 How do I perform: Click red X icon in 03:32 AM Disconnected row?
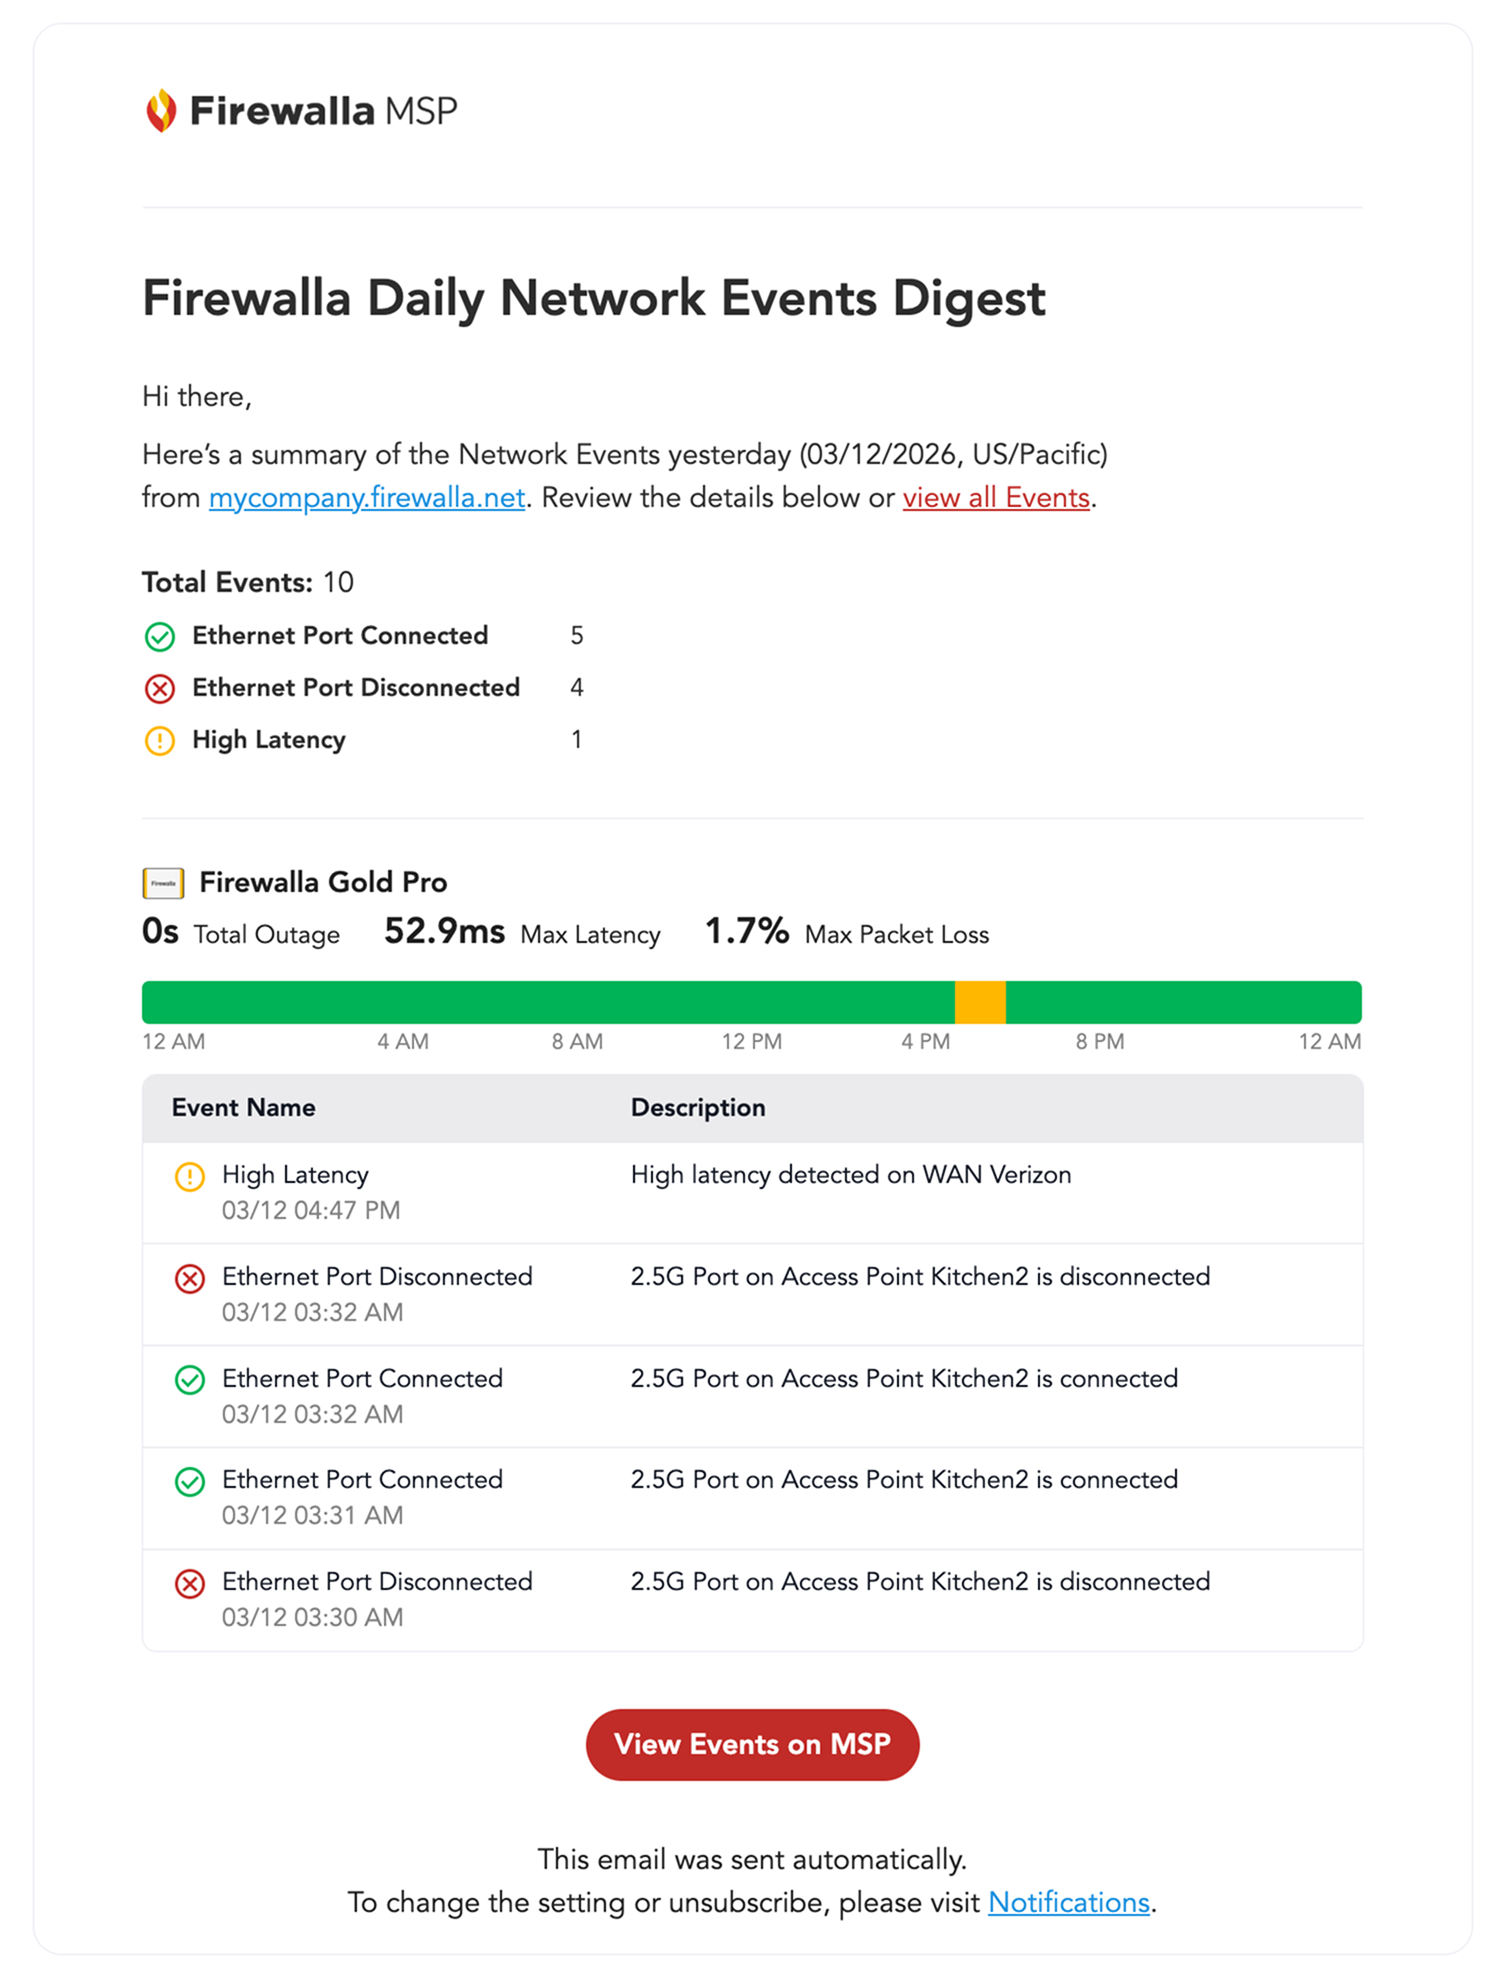(190, 1278)
